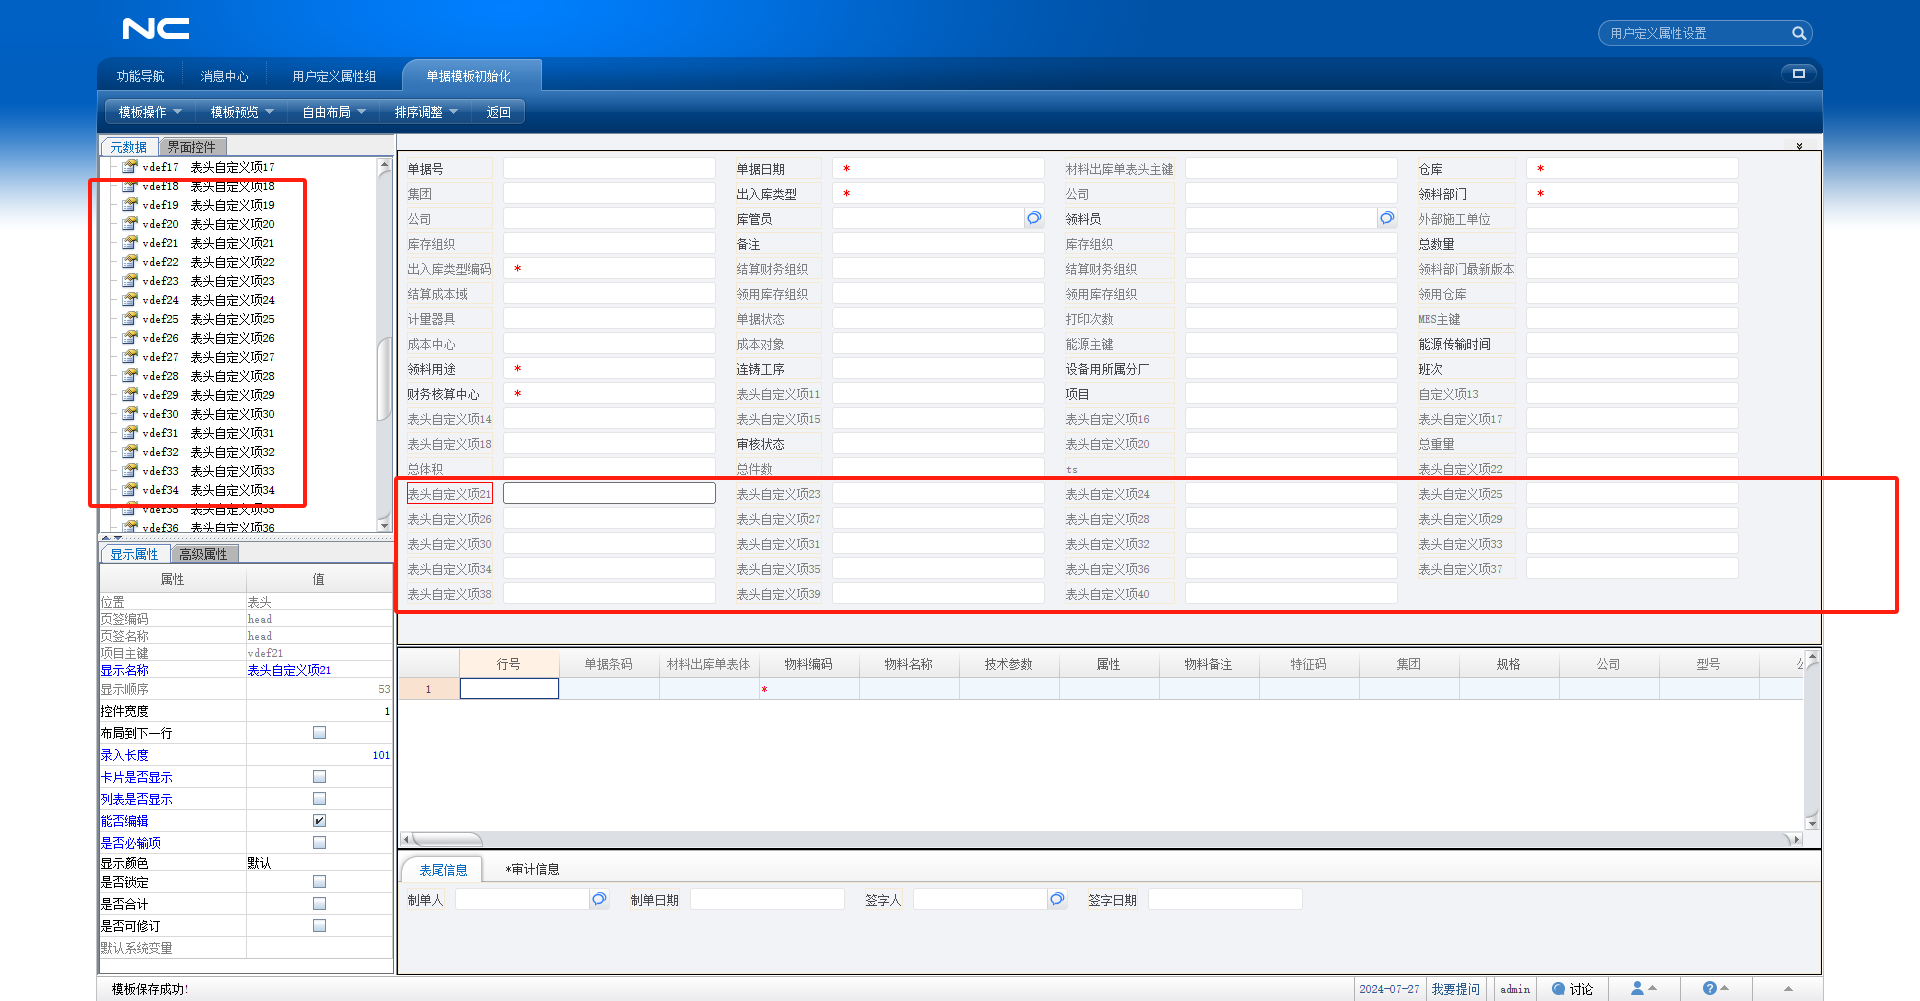
Task: Open the 审计信息 tab
Action: tap(532, 869)
